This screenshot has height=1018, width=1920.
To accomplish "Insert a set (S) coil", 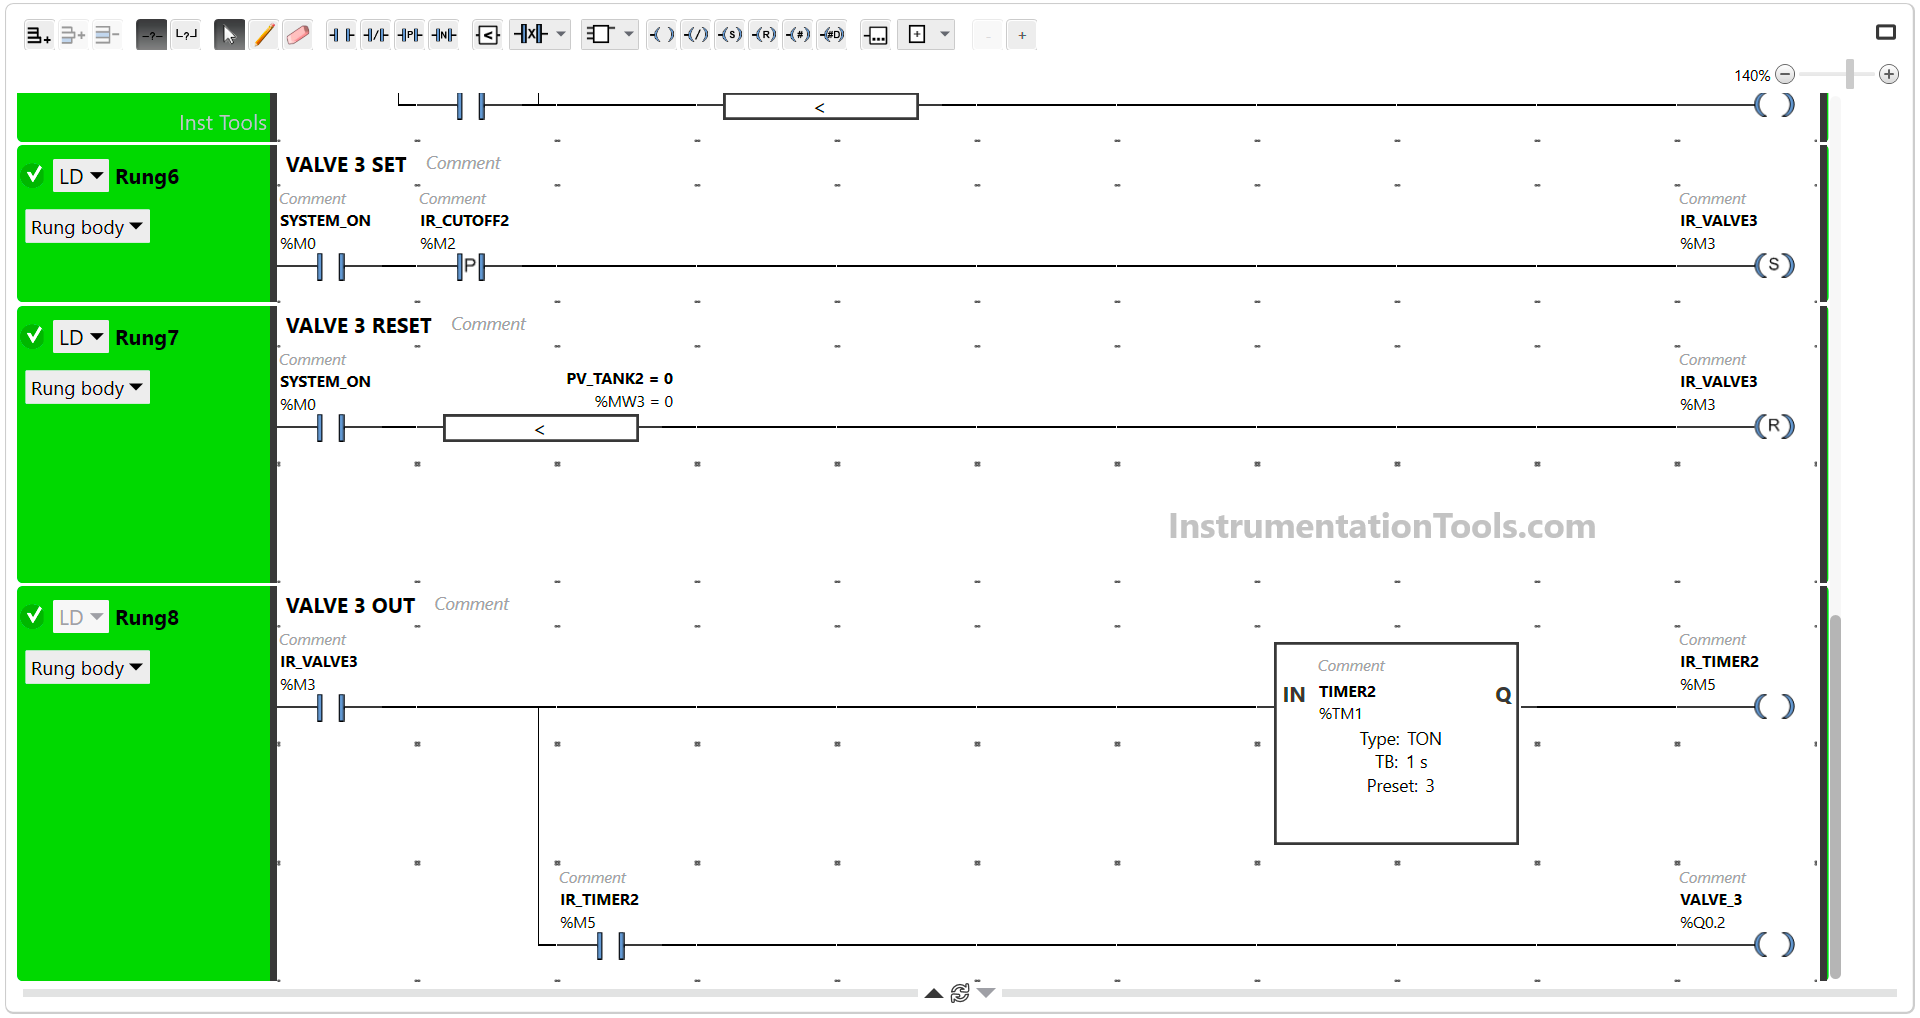I will coord(730,35).
